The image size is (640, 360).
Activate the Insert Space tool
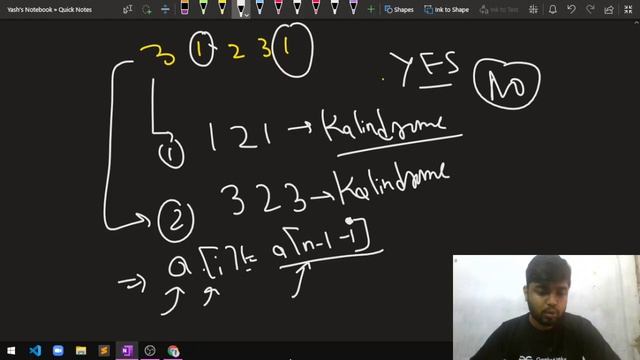(x=165, y=9)
